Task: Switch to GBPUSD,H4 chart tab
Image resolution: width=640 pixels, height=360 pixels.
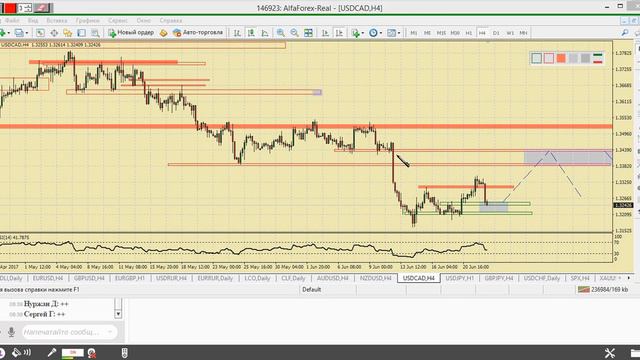Action: tap(89, 278)
